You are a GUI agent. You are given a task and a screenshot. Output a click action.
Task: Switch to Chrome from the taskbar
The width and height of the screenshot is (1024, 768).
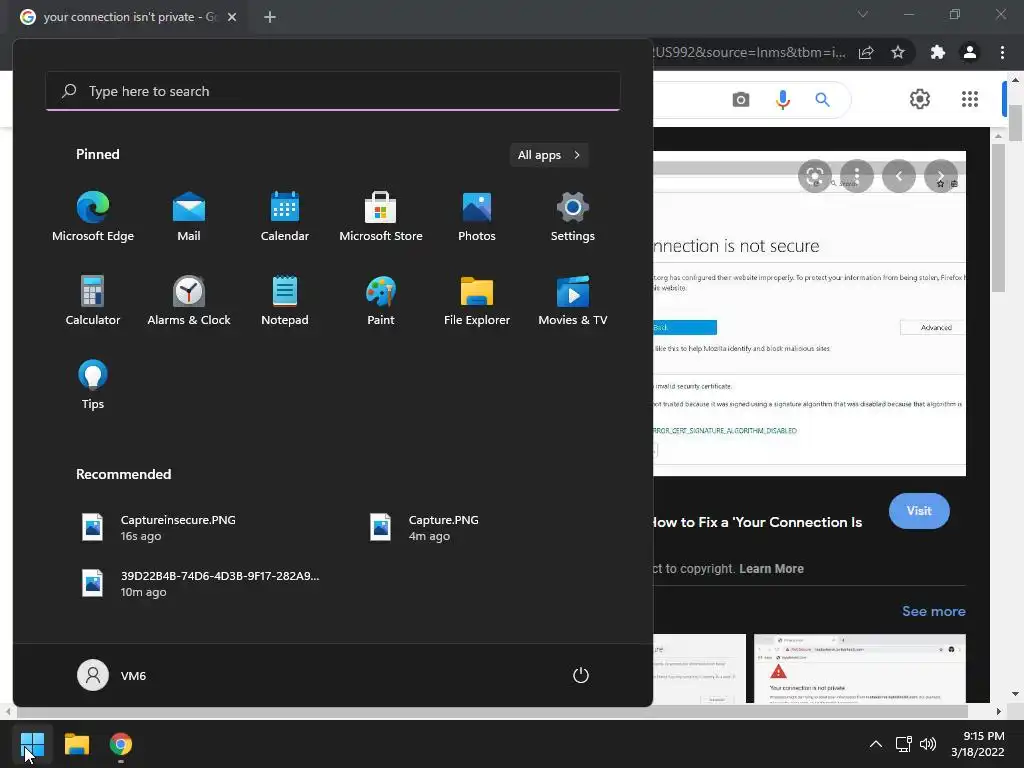click(x=121, y=744)
